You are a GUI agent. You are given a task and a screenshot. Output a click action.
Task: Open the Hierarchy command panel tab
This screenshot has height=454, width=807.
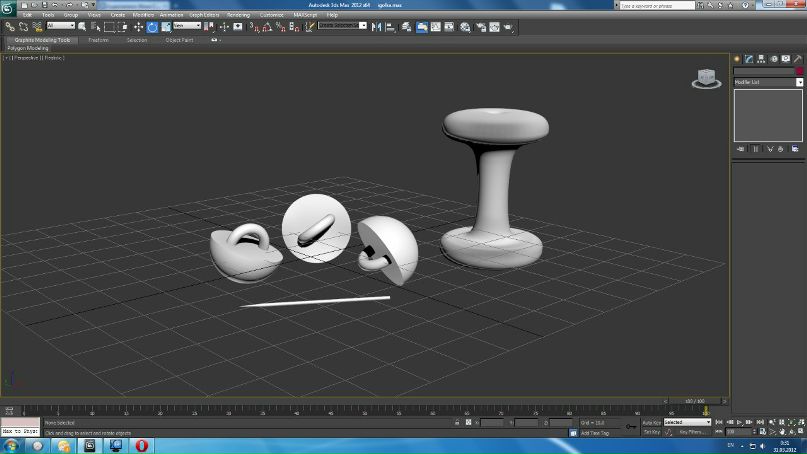click(761, 59)
